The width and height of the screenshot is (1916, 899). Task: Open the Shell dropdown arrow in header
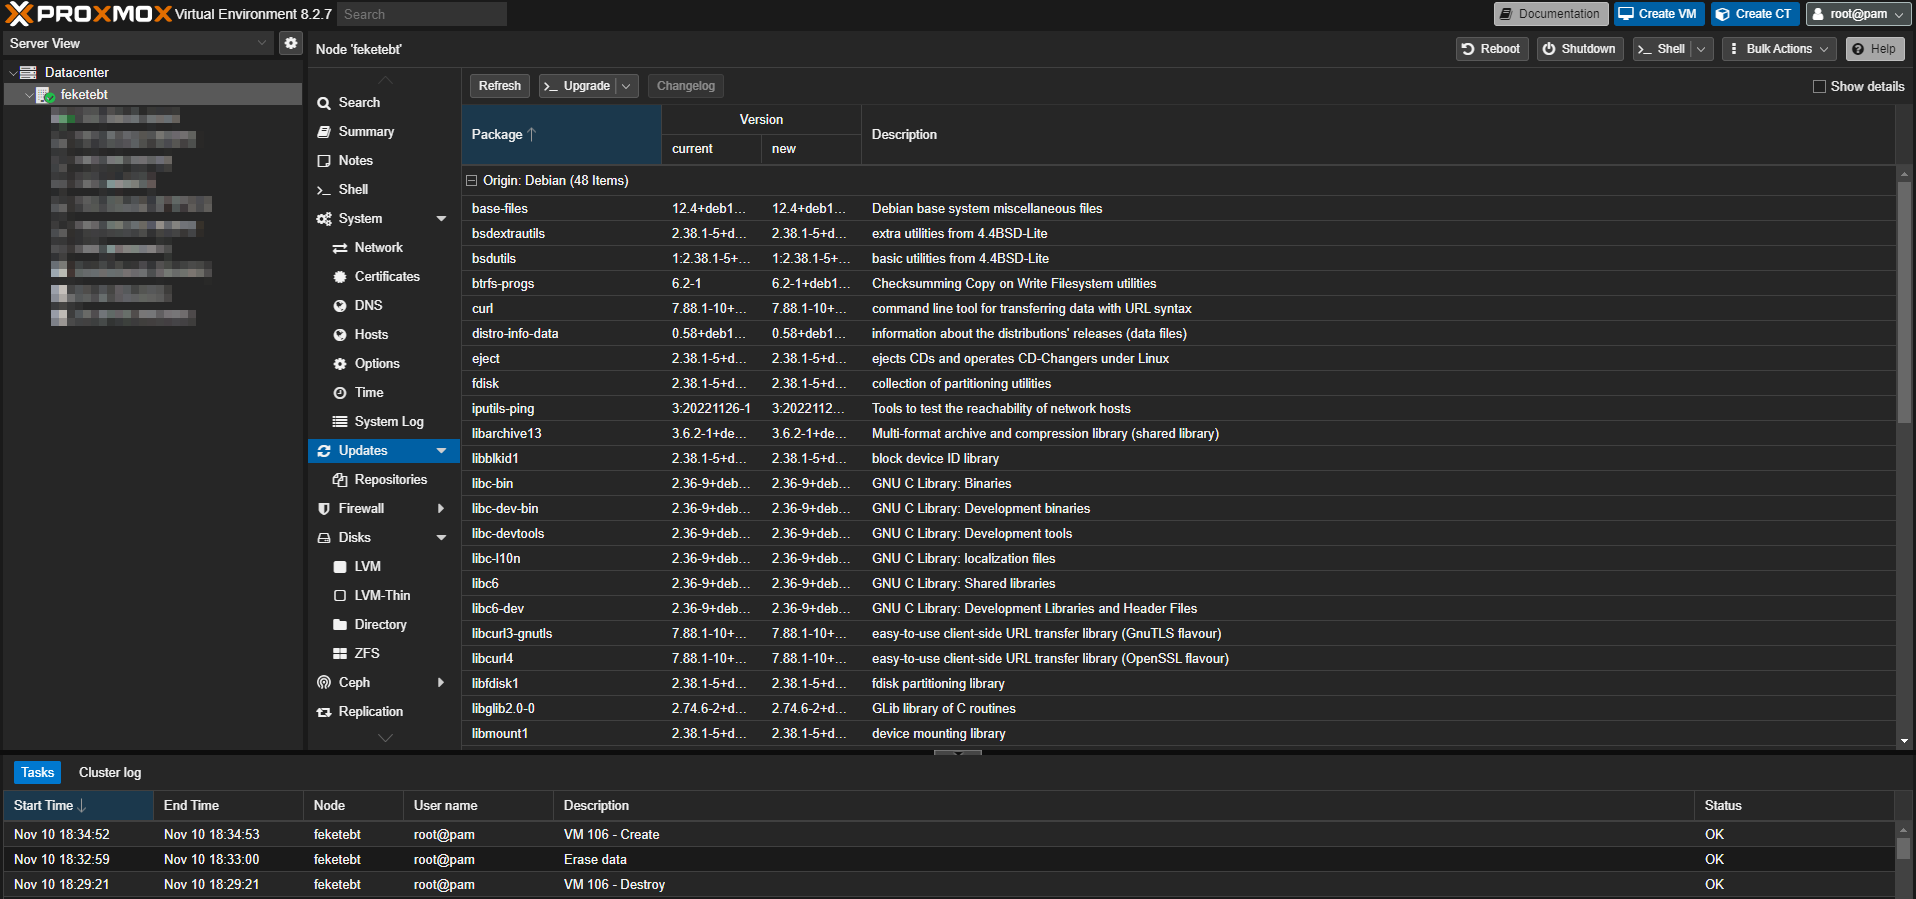click(1701, 49)
